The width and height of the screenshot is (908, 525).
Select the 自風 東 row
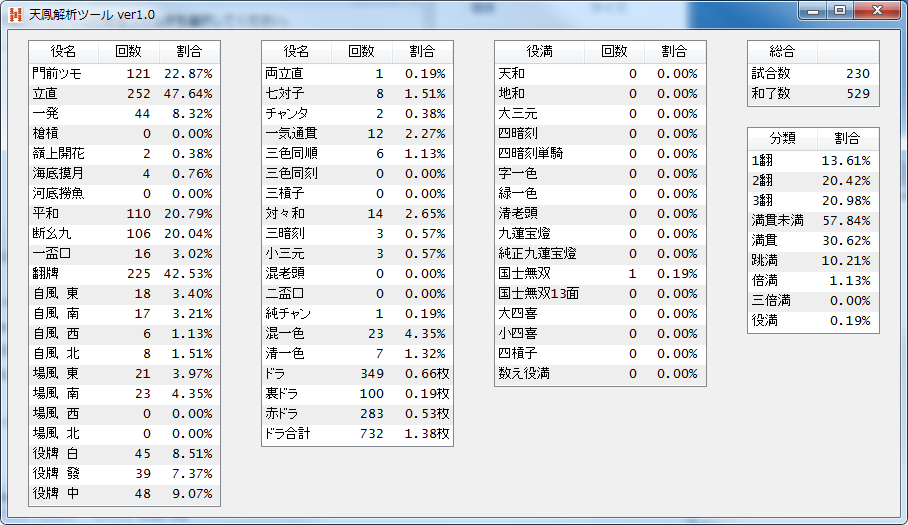click(x=125, y=293)
